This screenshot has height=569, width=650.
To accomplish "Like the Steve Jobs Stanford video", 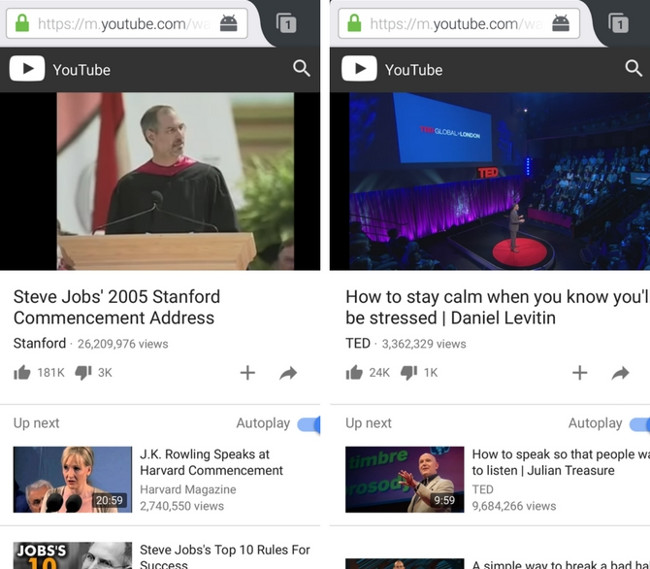I will click(22, 373).
